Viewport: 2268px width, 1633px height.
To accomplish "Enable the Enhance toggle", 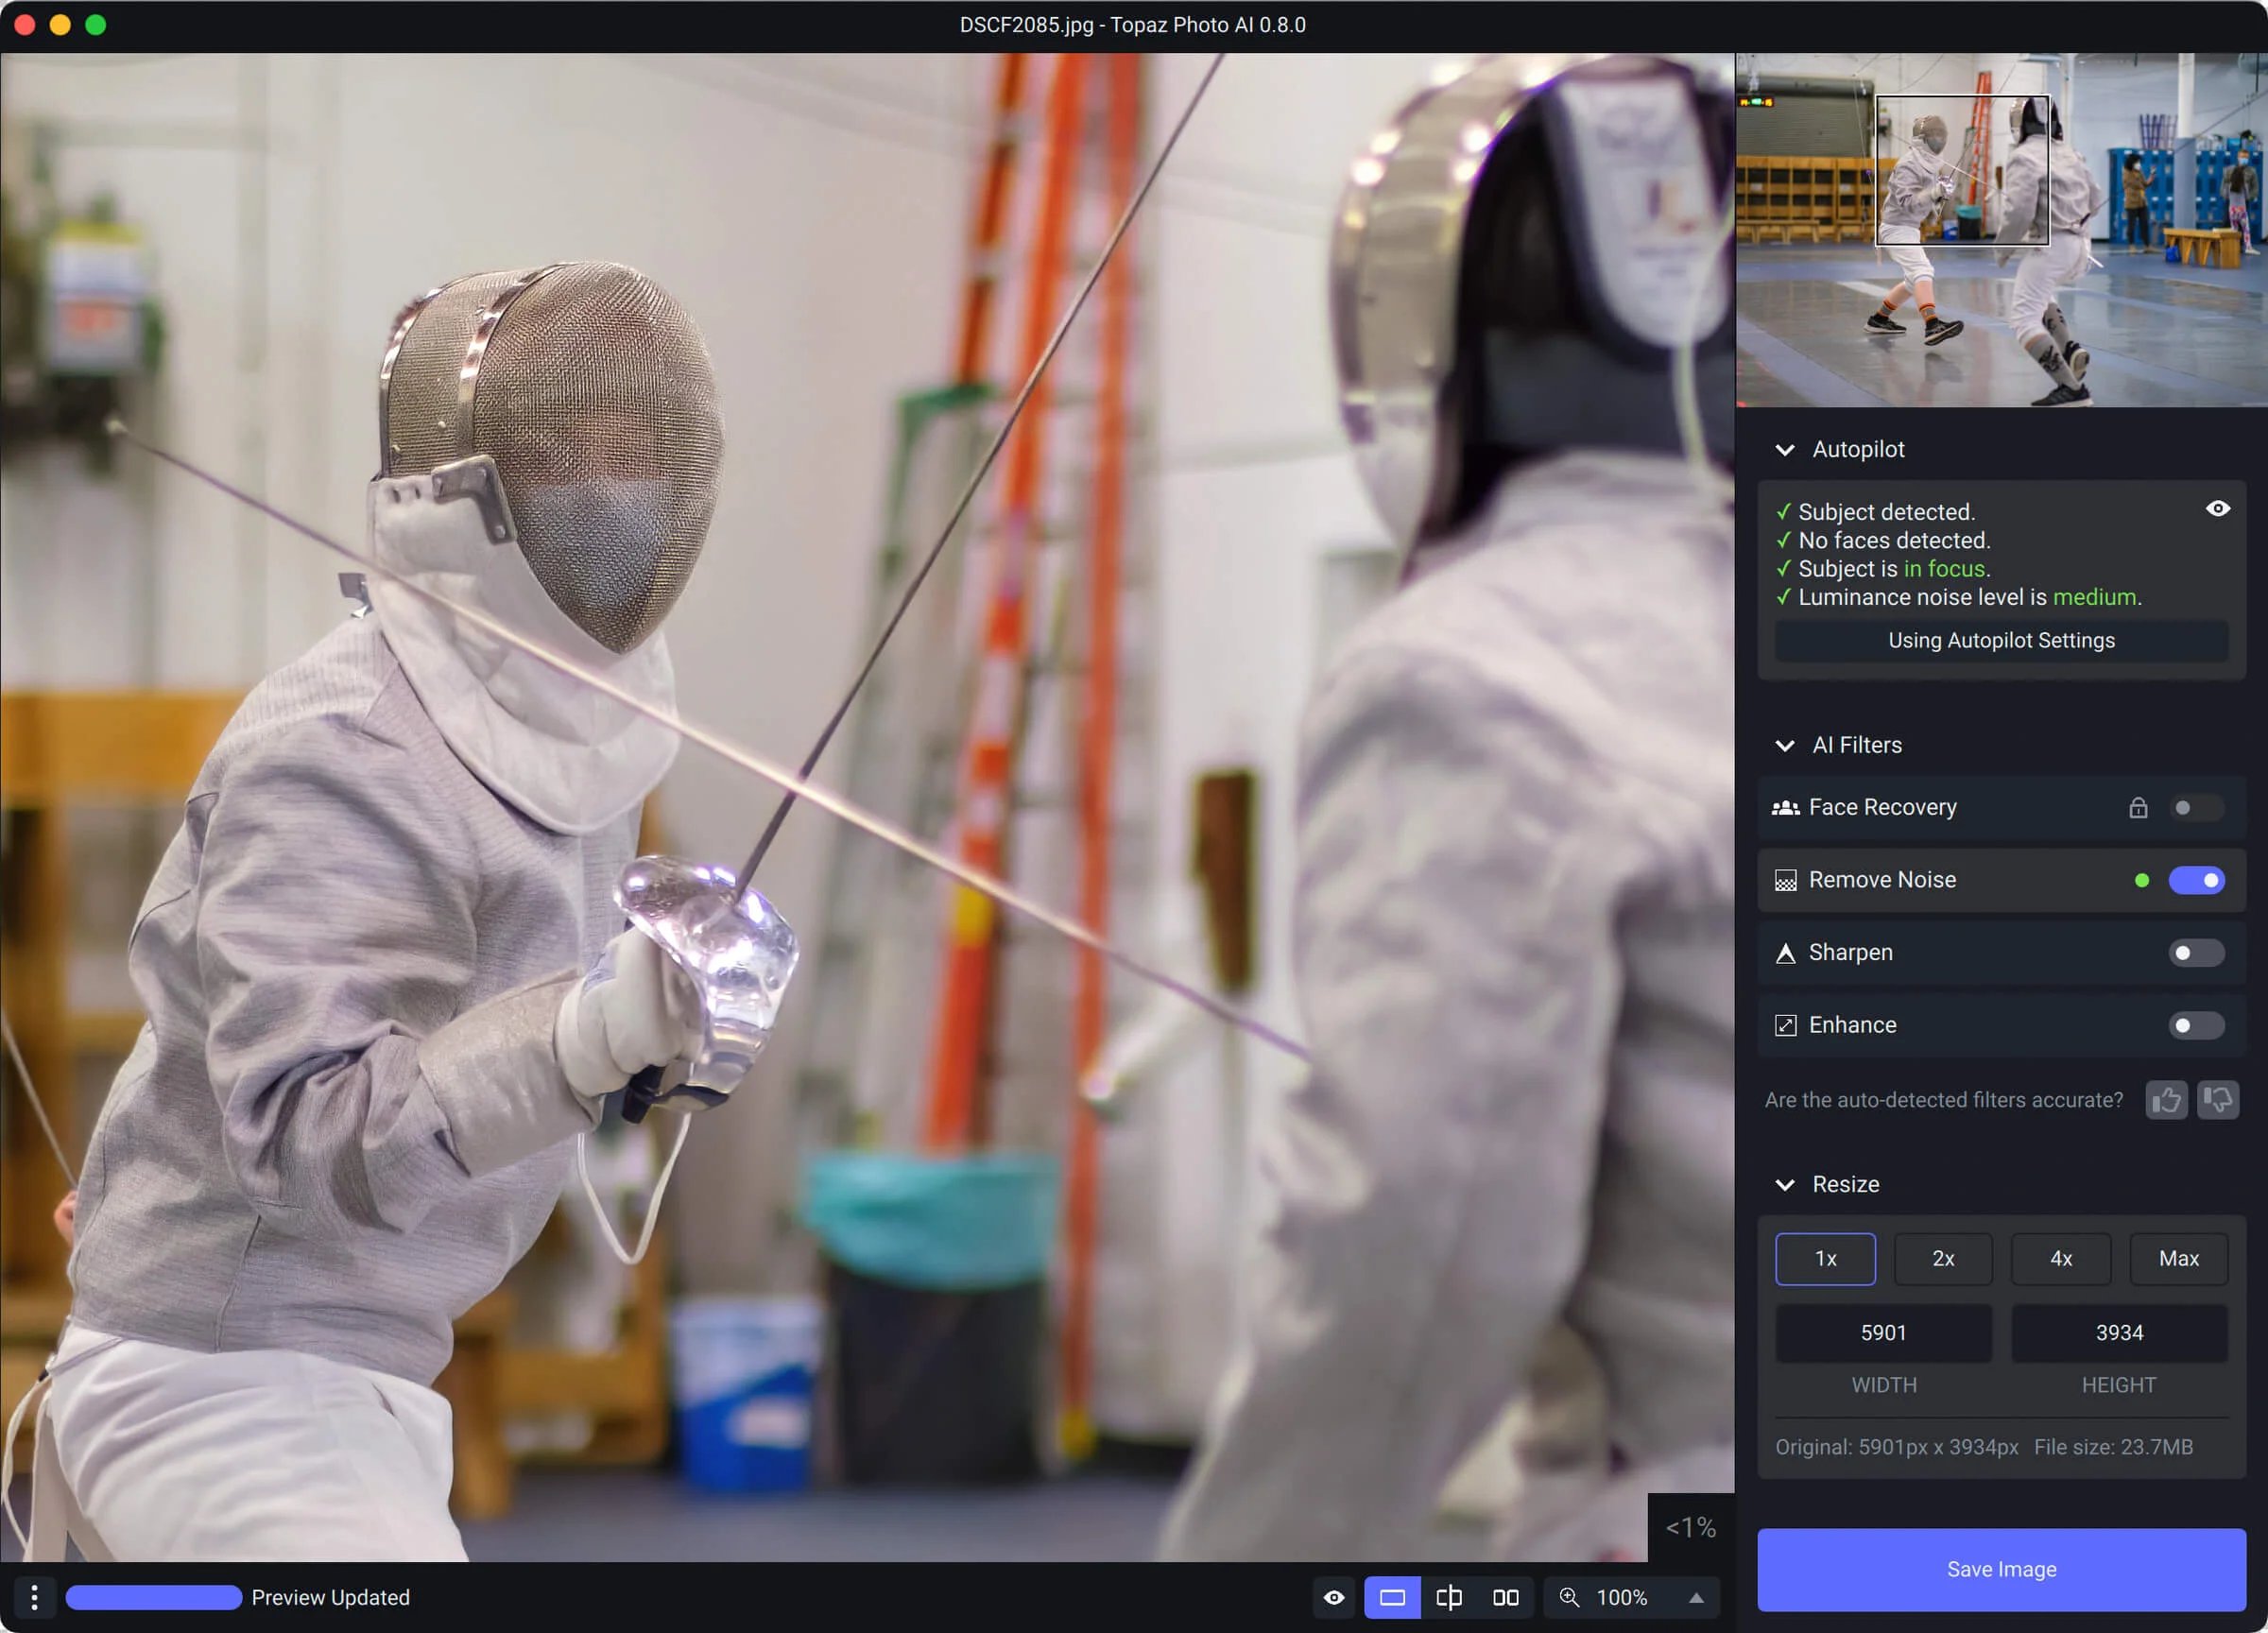I will point(2196,1025).
